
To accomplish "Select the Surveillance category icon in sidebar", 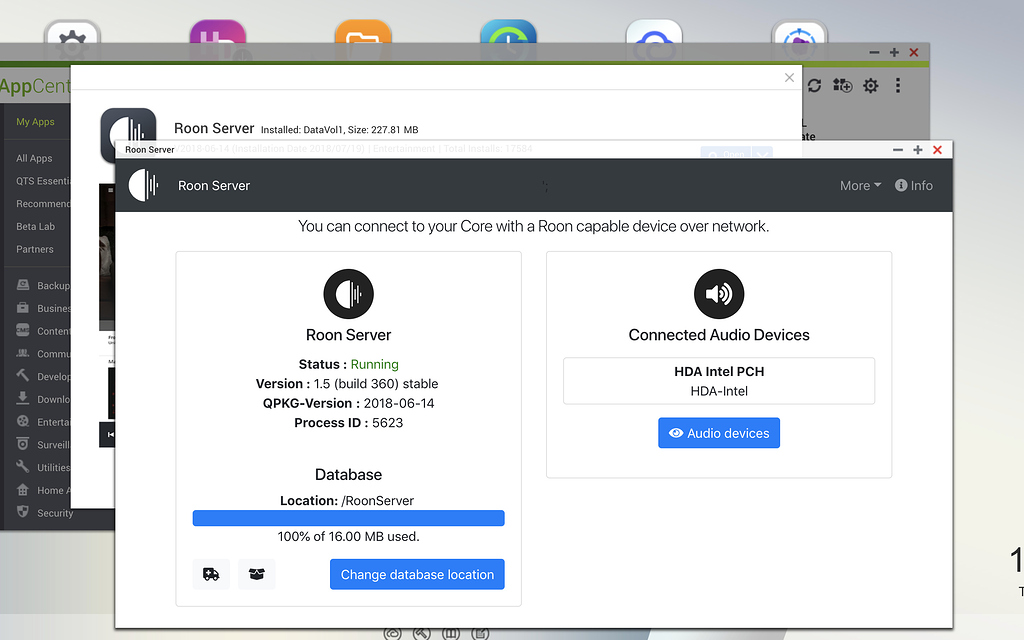I will tap(22, 444).
